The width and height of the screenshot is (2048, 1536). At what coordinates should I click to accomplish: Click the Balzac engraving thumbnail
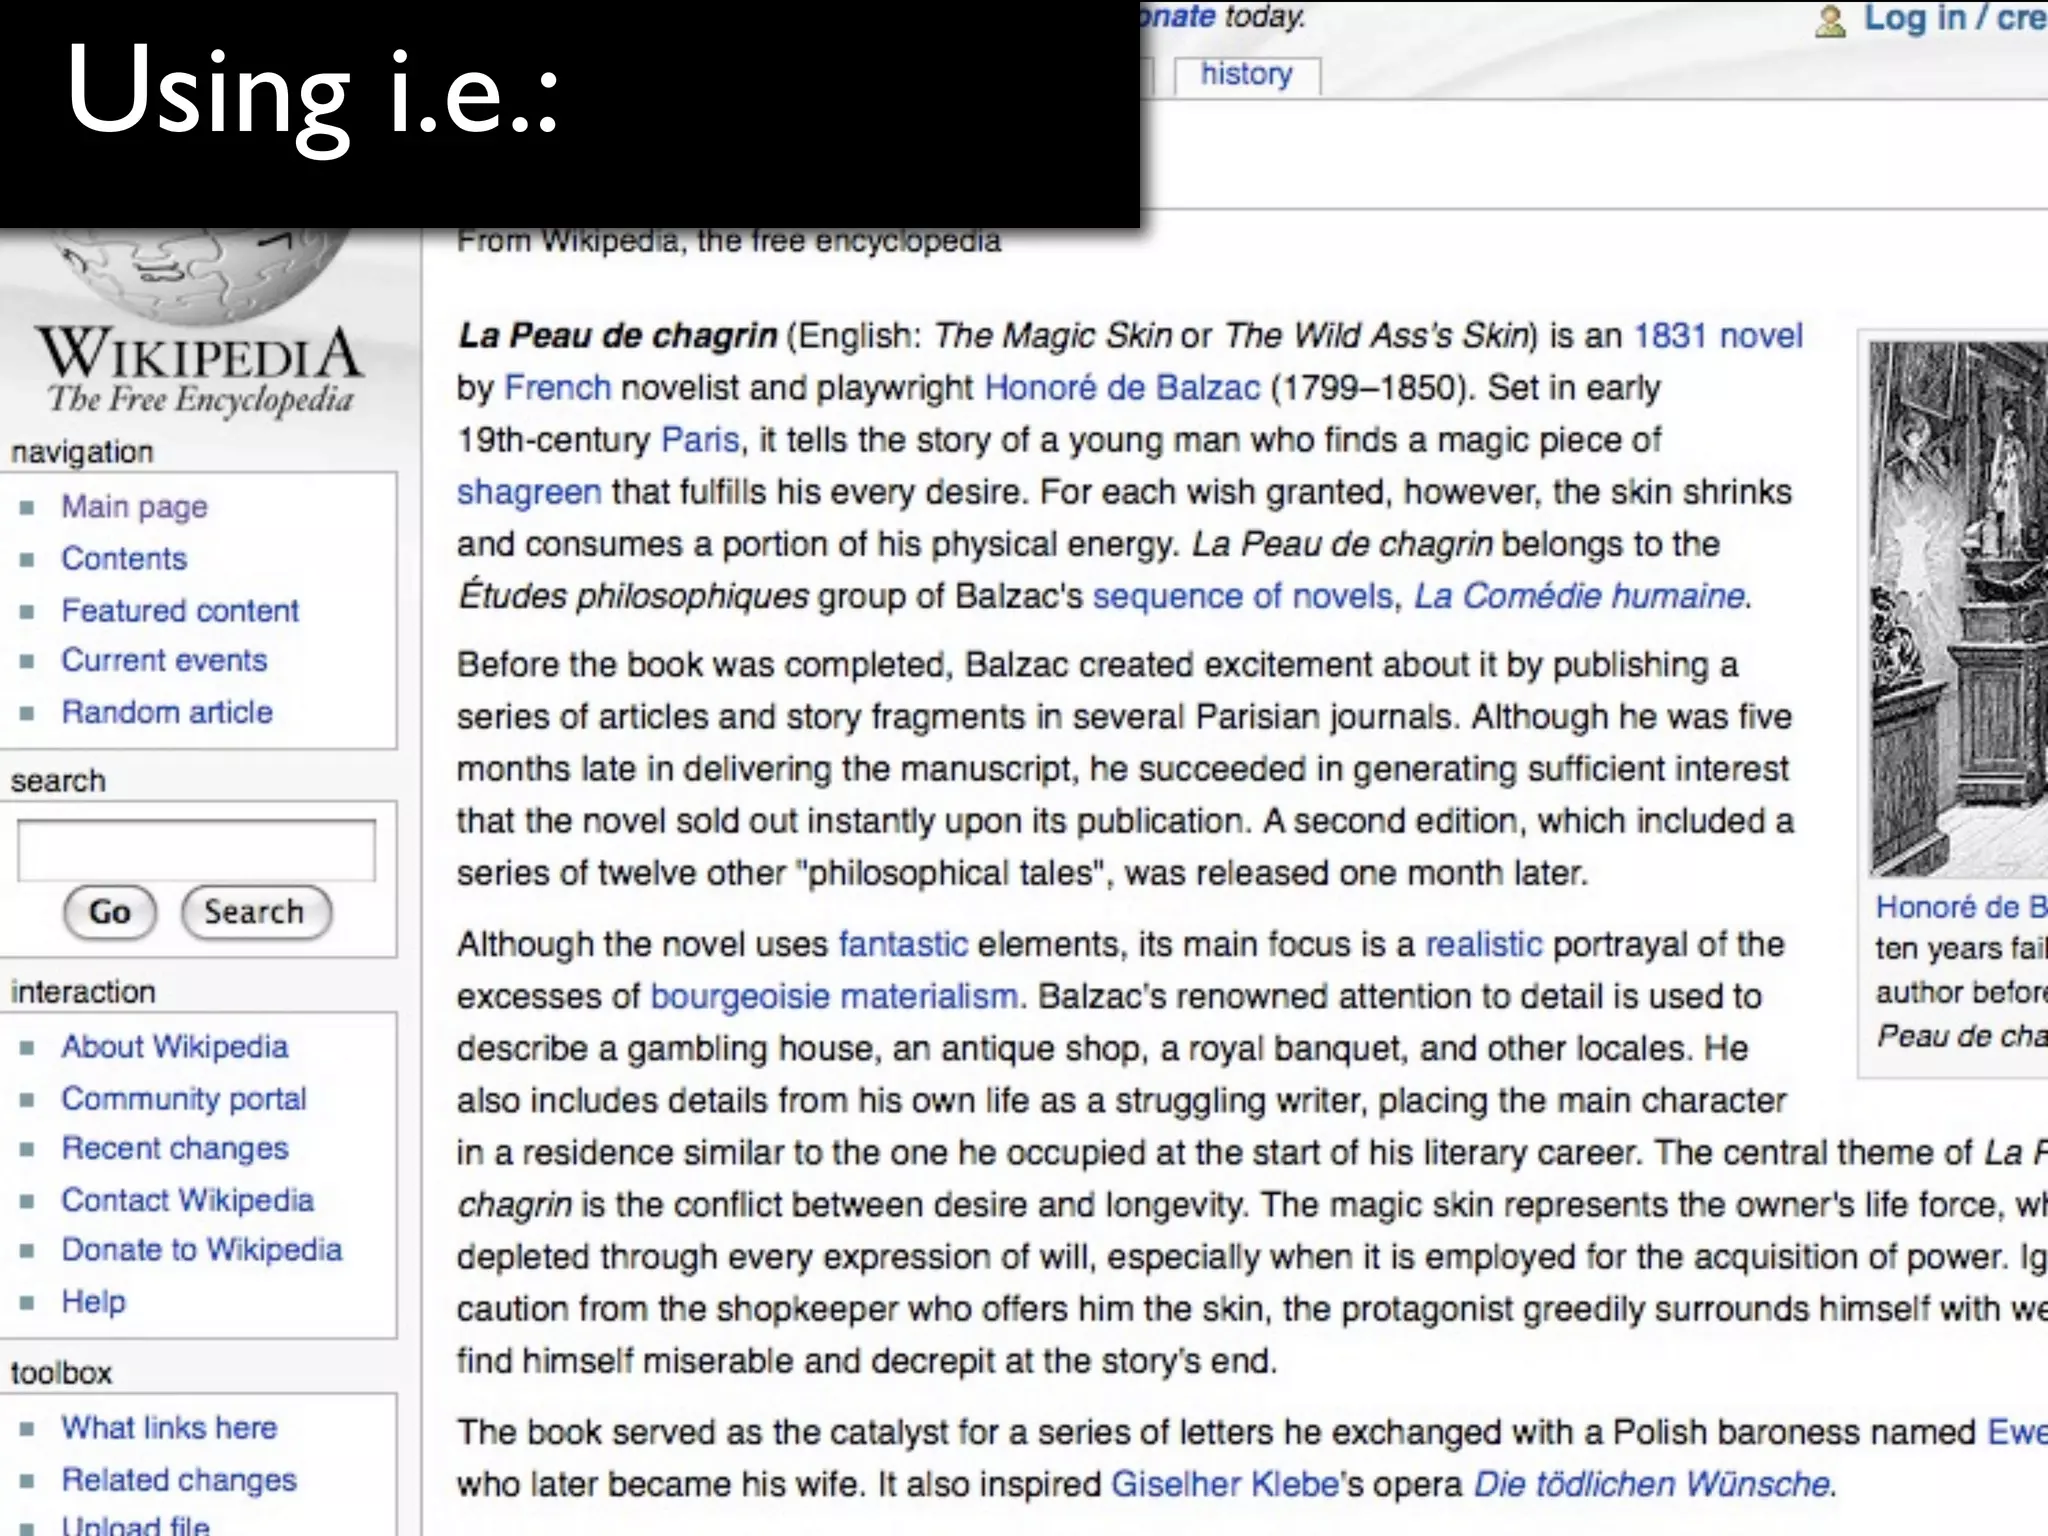click(1959, 609)
